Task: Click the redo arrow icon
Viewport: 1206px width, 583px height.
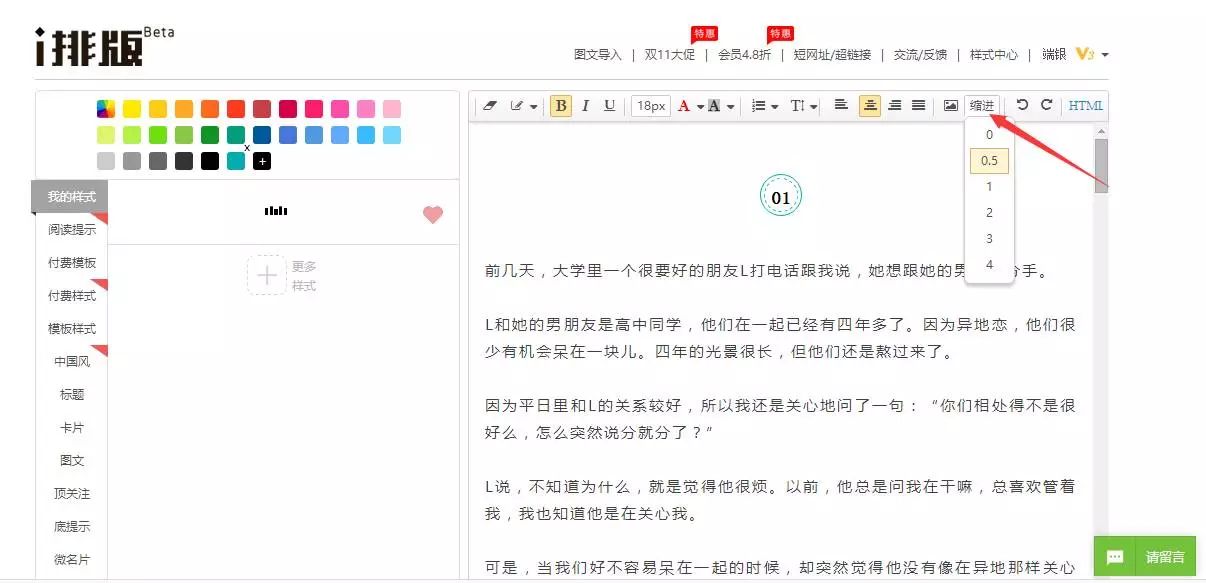Action: click(x=1046, y=105)
